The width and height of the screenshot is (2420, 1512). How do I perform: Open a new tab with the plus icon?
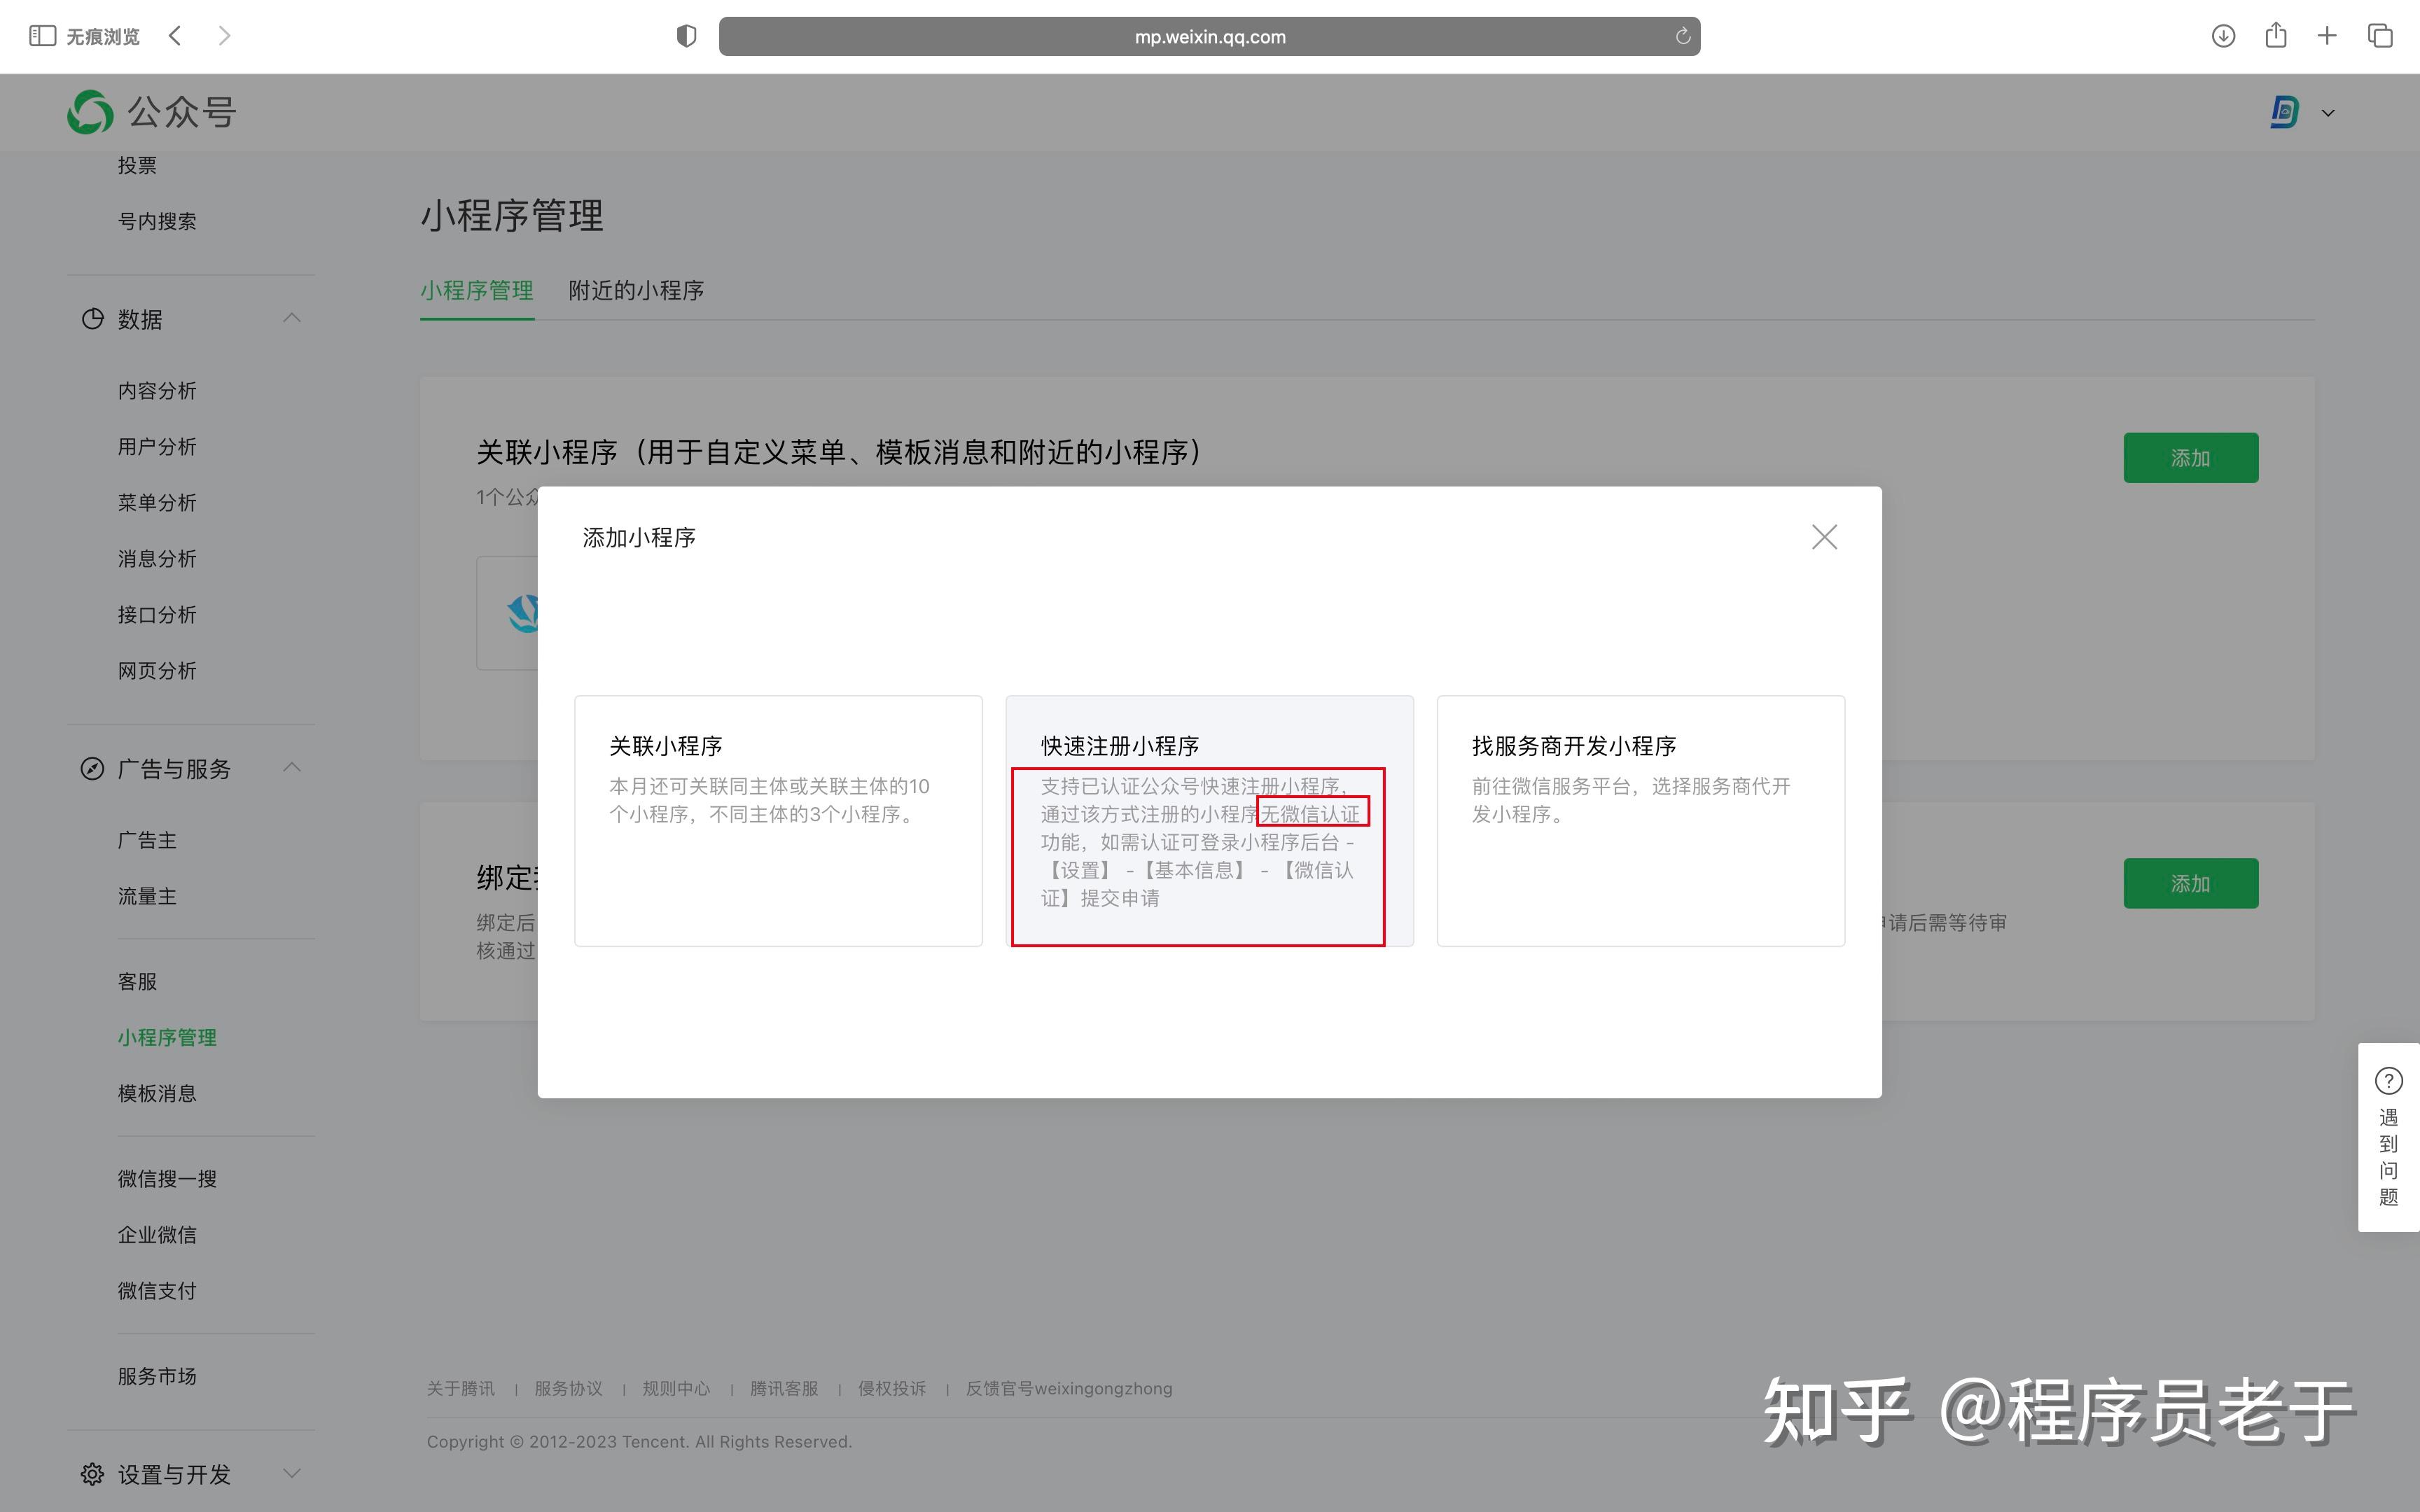tap(2327, 36)
